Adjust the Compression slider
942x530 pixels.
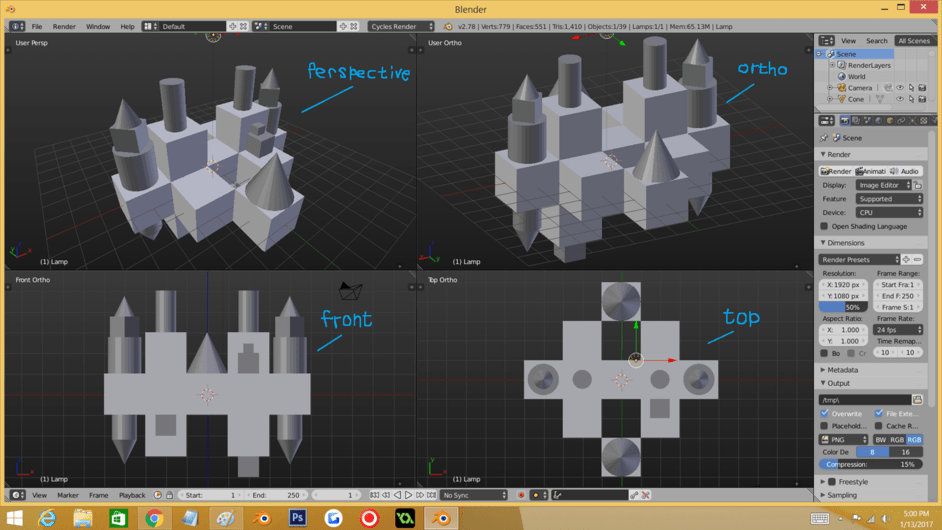pos(871,464)
